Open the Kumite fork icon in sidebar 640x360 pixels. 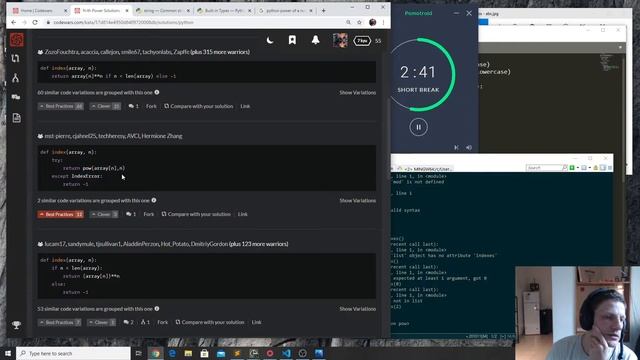click(16, 78)
